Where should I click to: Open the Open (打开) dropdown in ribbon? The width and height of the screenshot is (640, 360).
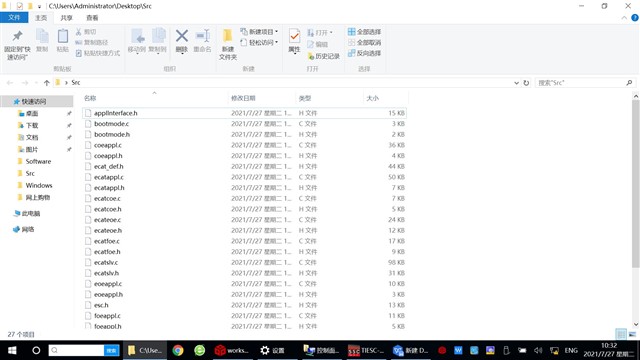320,32
